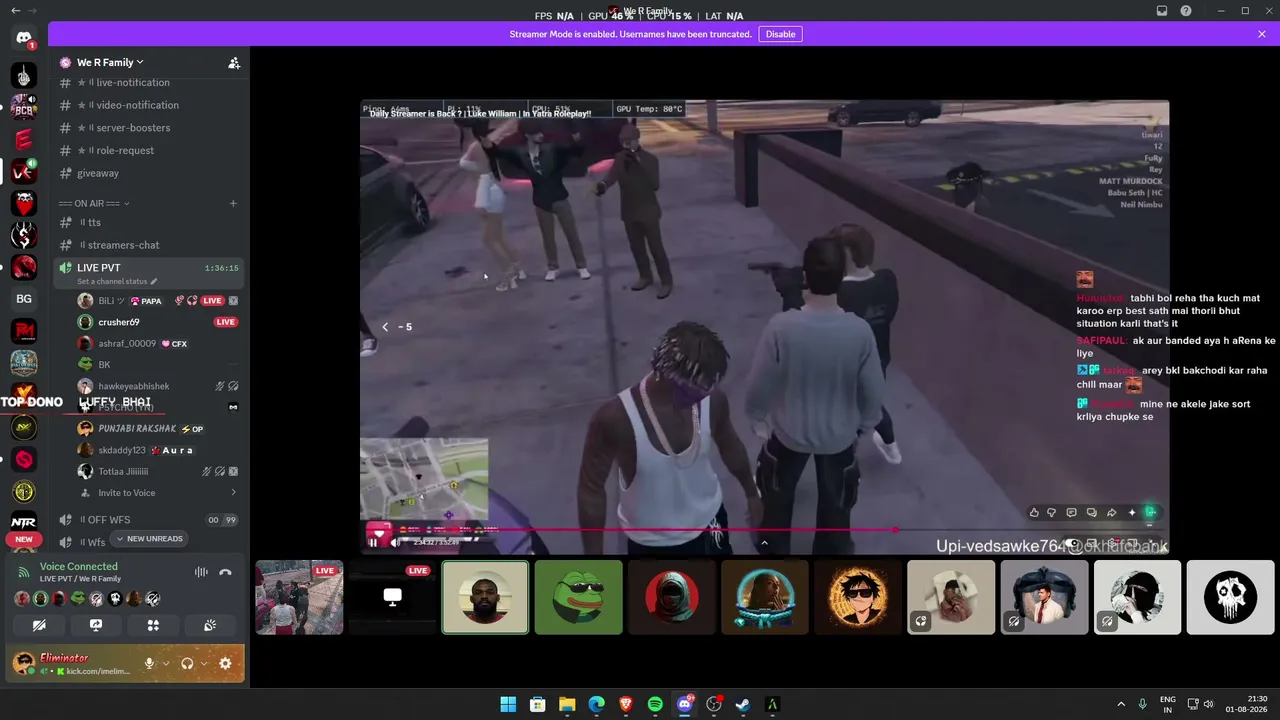Like the video with thumbs-up icon

click(x=1034, y=513)
